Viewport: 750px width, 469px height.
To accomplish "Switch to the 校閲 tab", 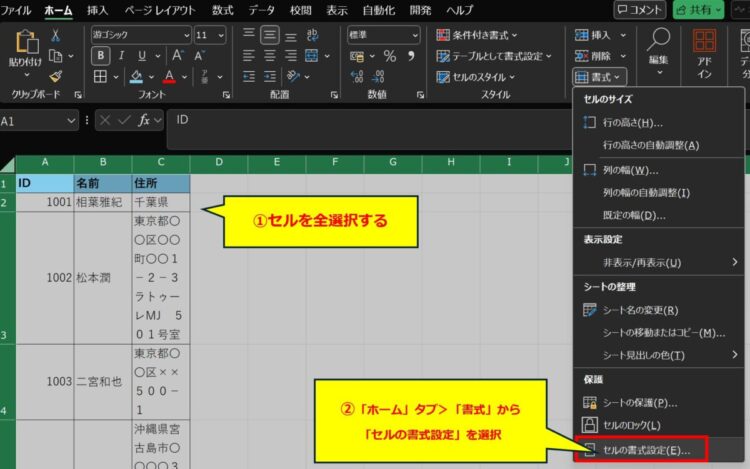I will (300, 10).
